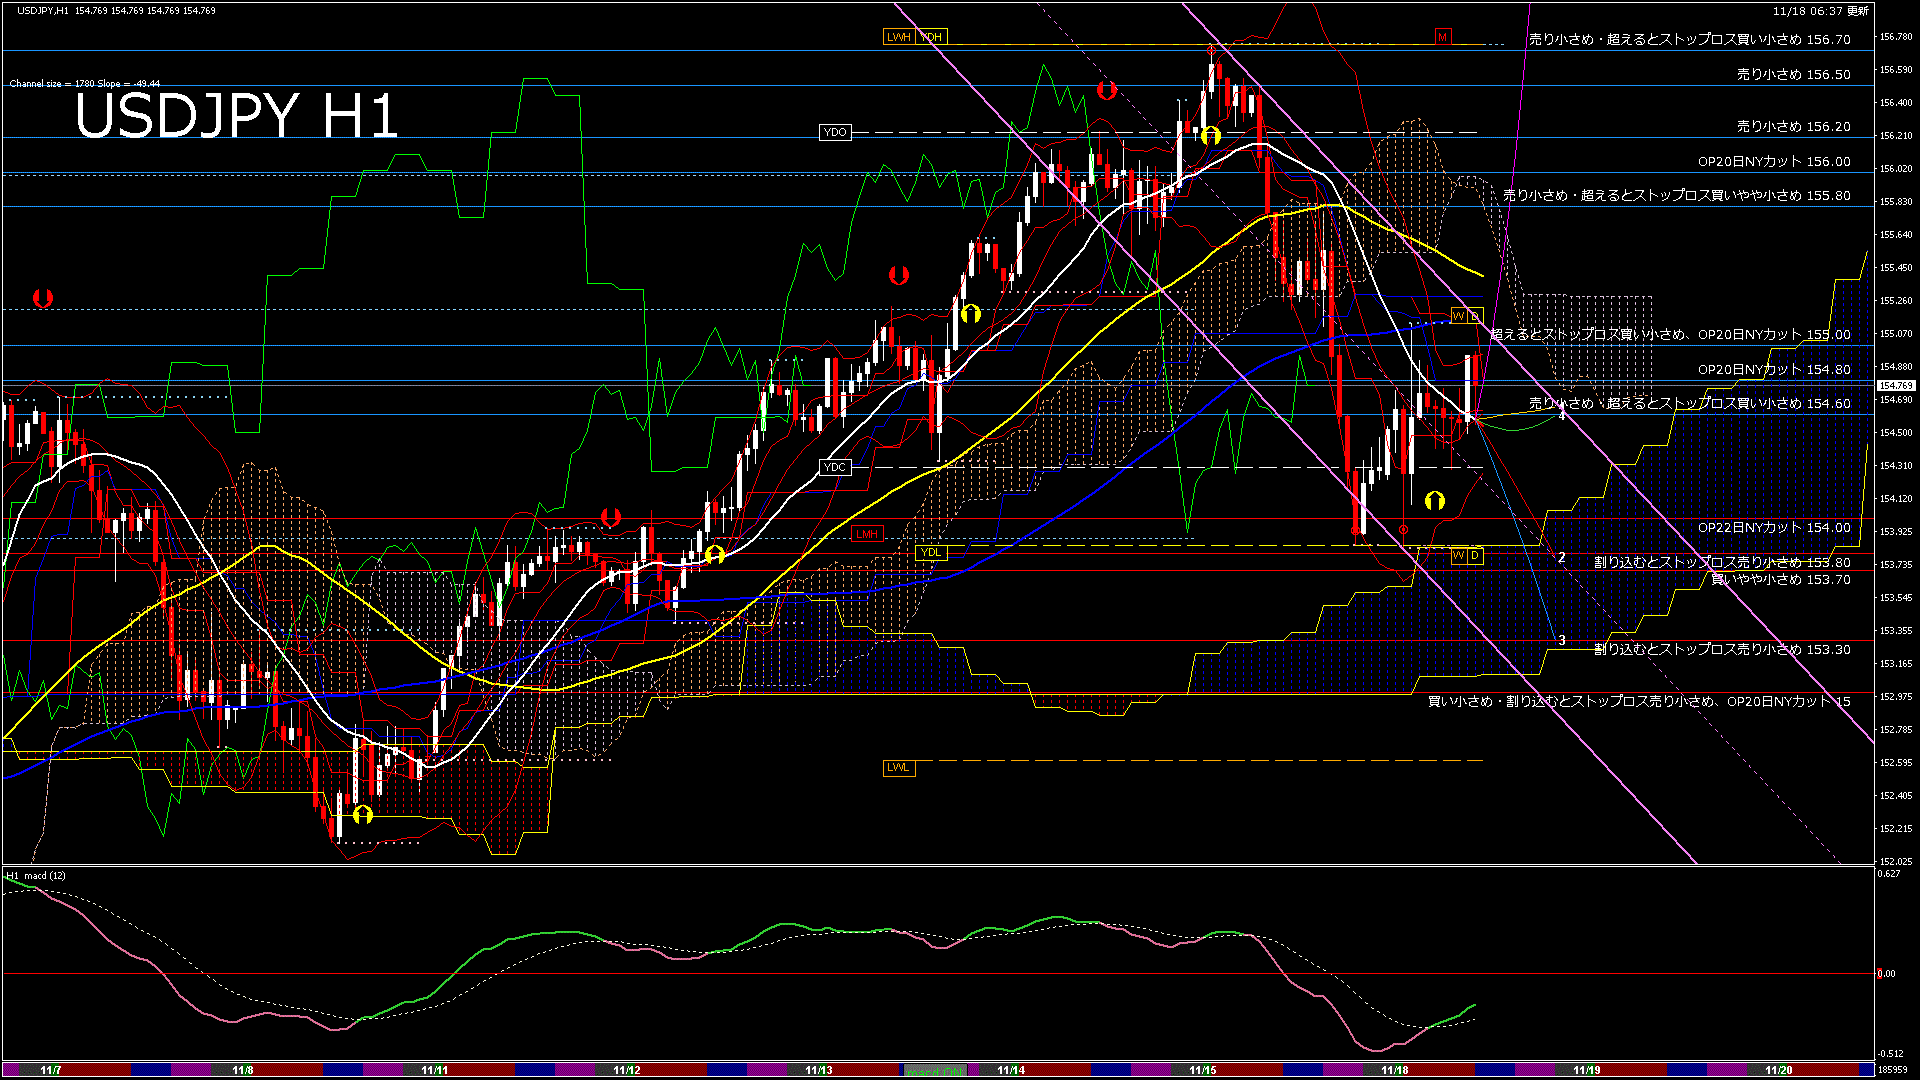Click the current price tag 154.769
Viewport: 1920px width, 1080px height.
coord(1896,385)
